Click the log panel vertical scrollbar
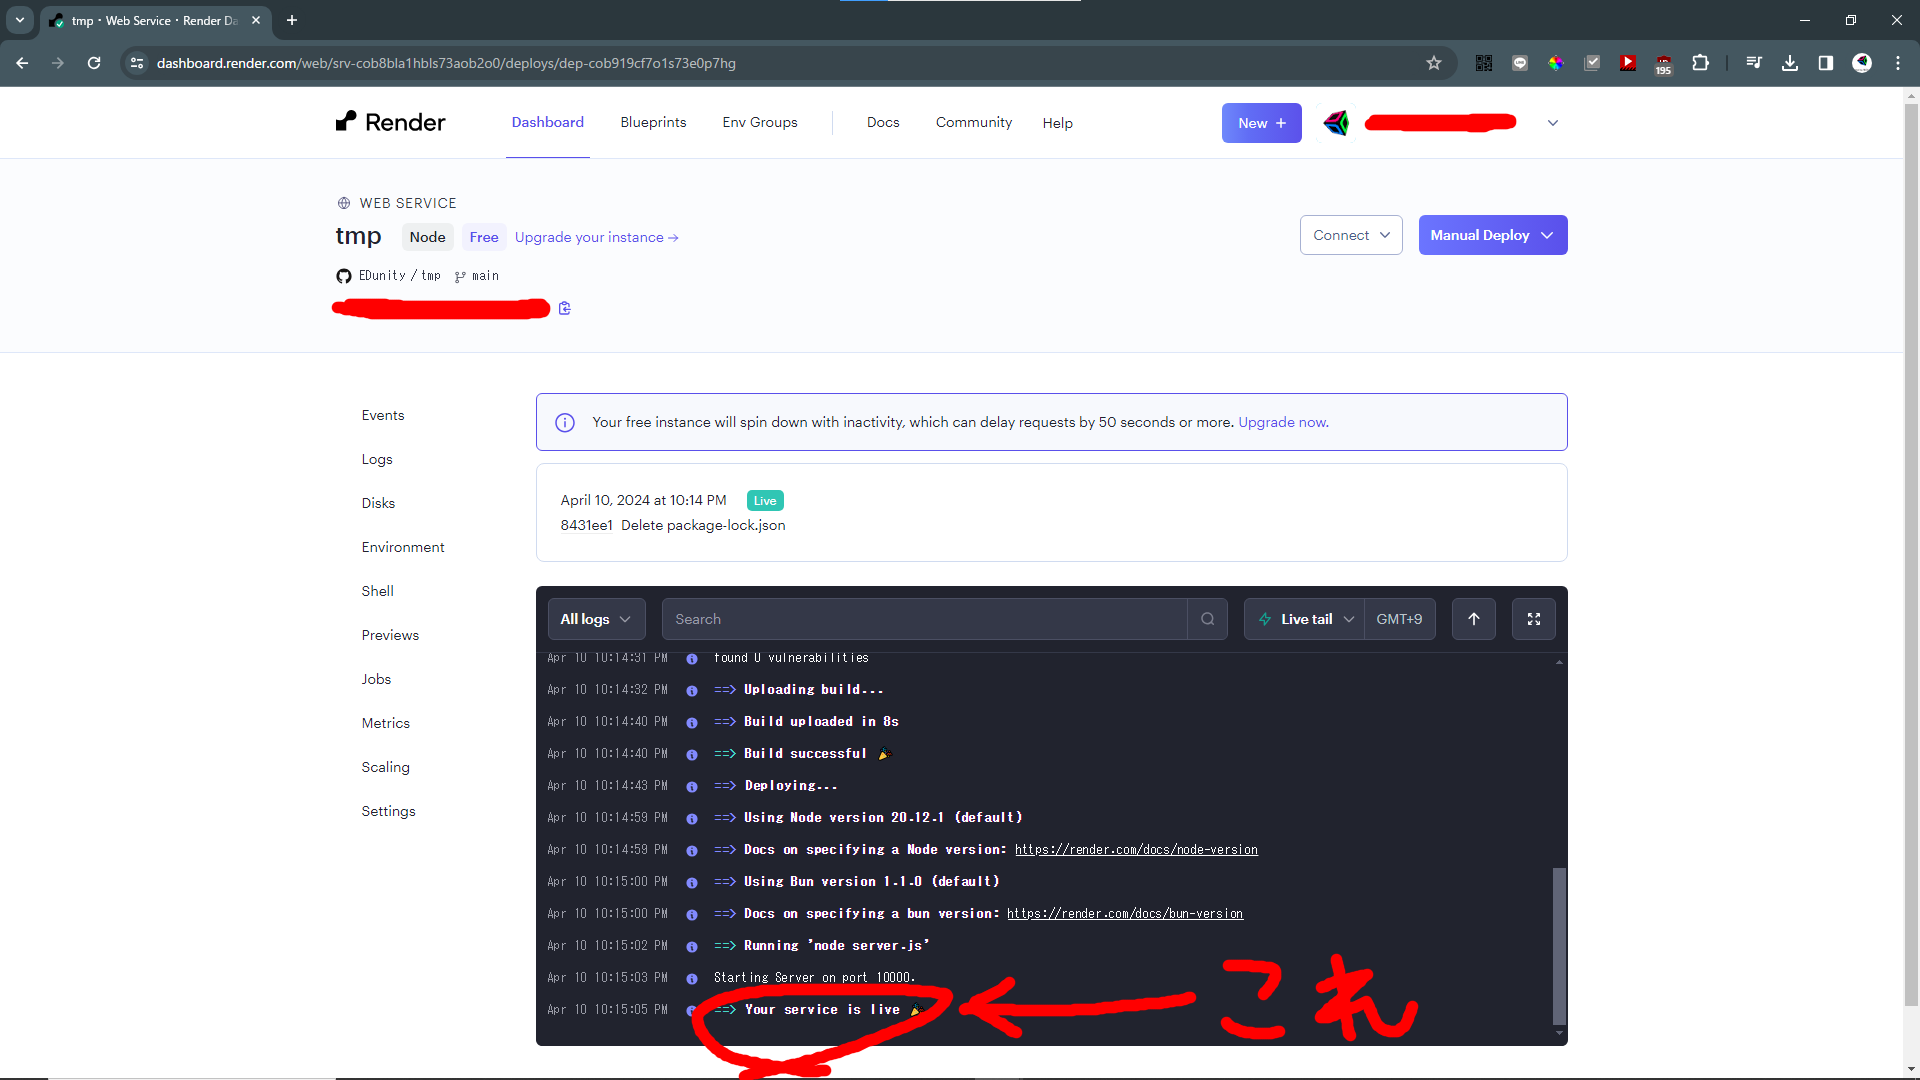This screenshot has width=1920, height=1080. [1558, 944]
